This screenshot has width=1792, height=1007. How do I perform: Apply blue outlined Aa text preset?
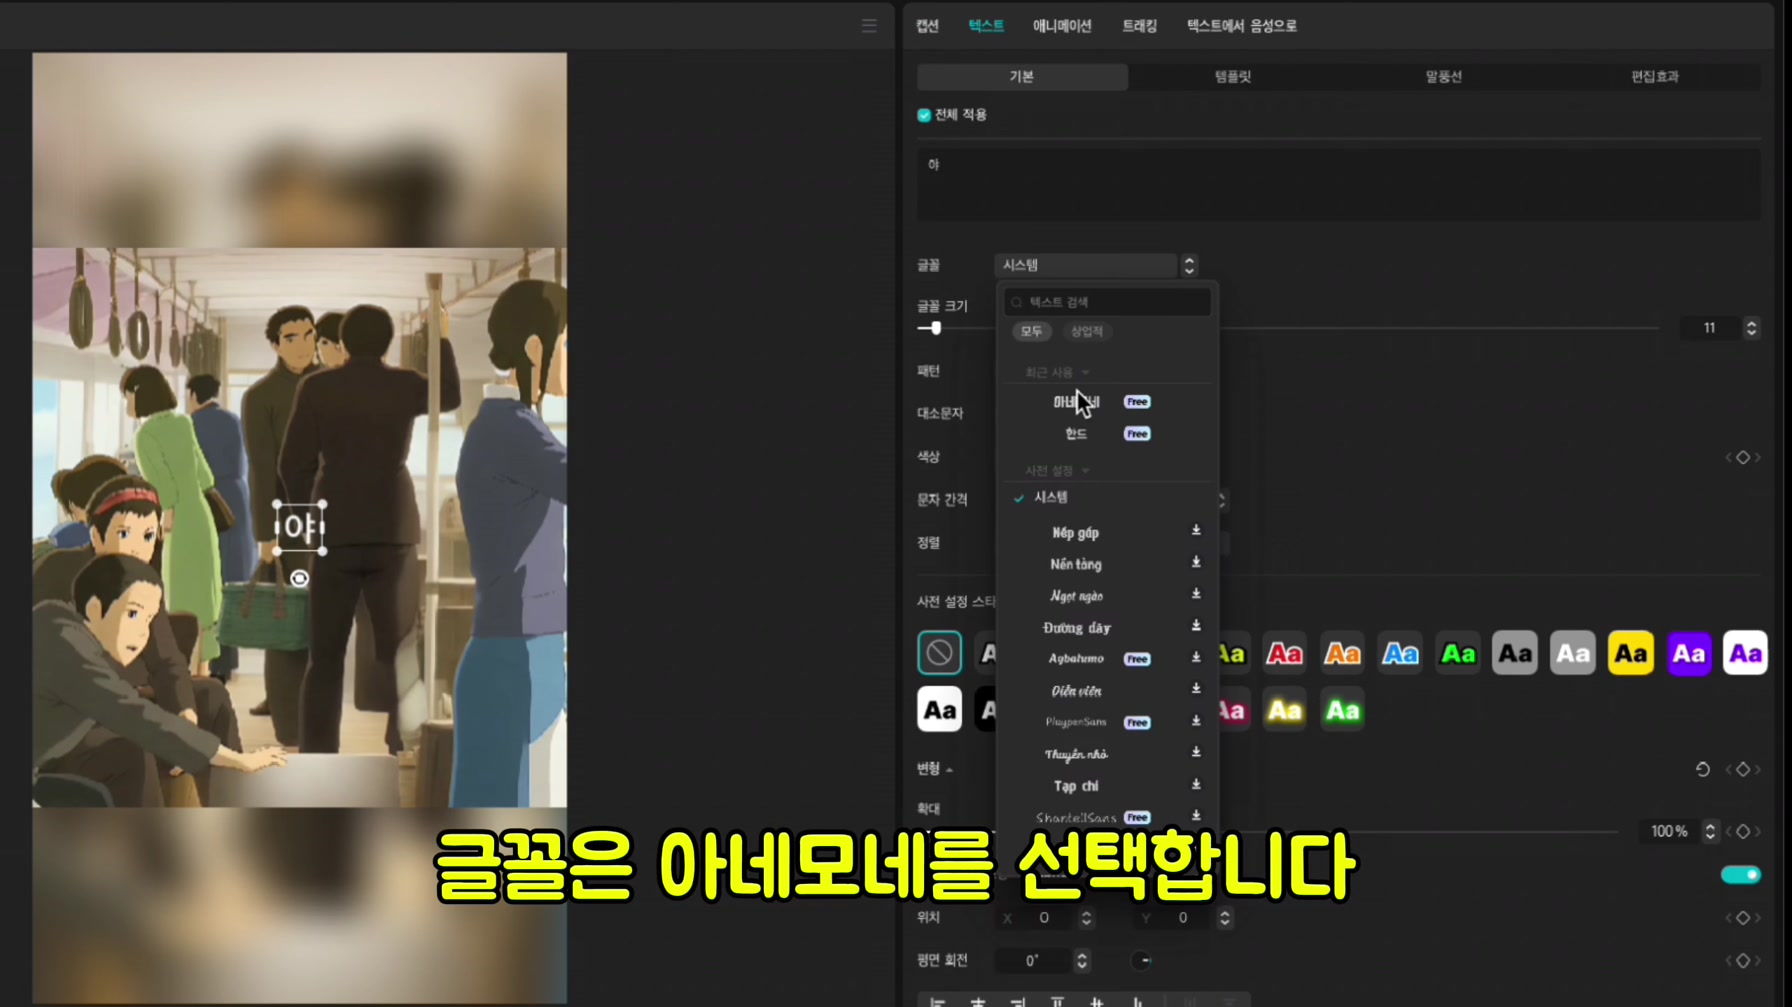click(1400, 654)
